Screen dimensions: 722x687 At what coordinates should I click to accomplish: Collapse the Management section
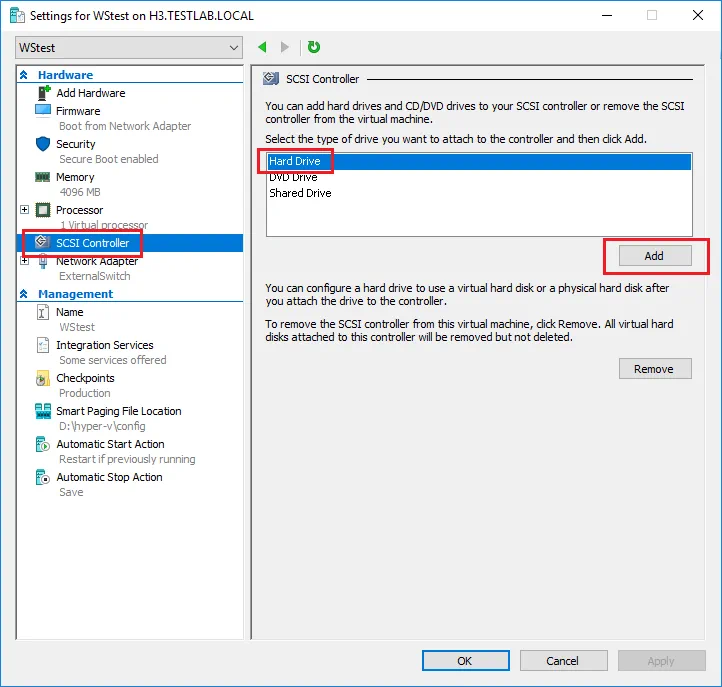[x=24, y=294]
